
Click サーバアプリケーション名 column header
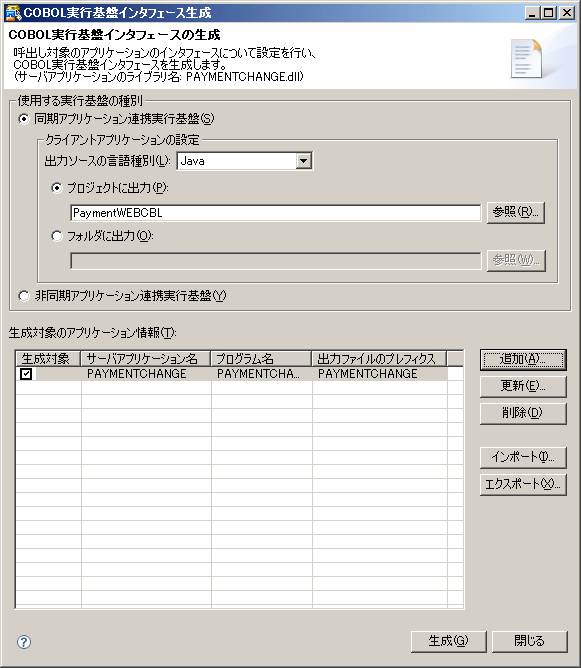click(x=146, y=359)
